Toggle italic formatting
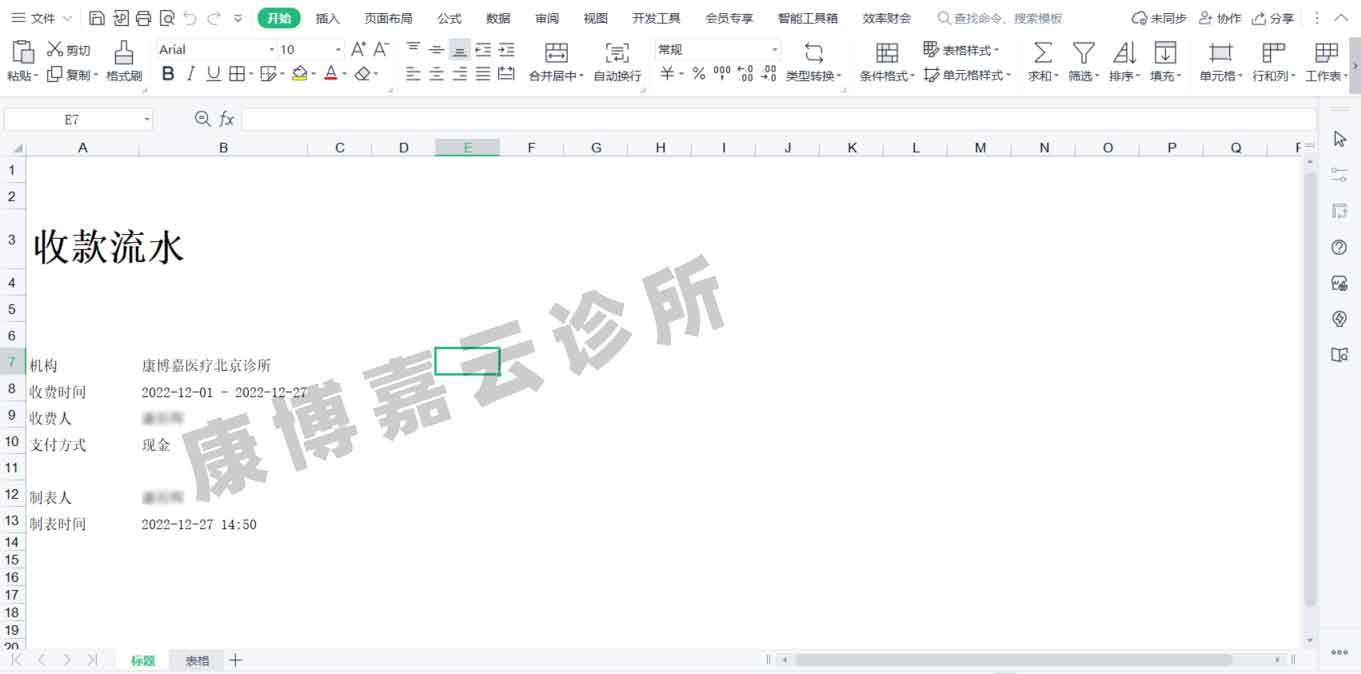1361x674 pixels. tap(190, 74)
